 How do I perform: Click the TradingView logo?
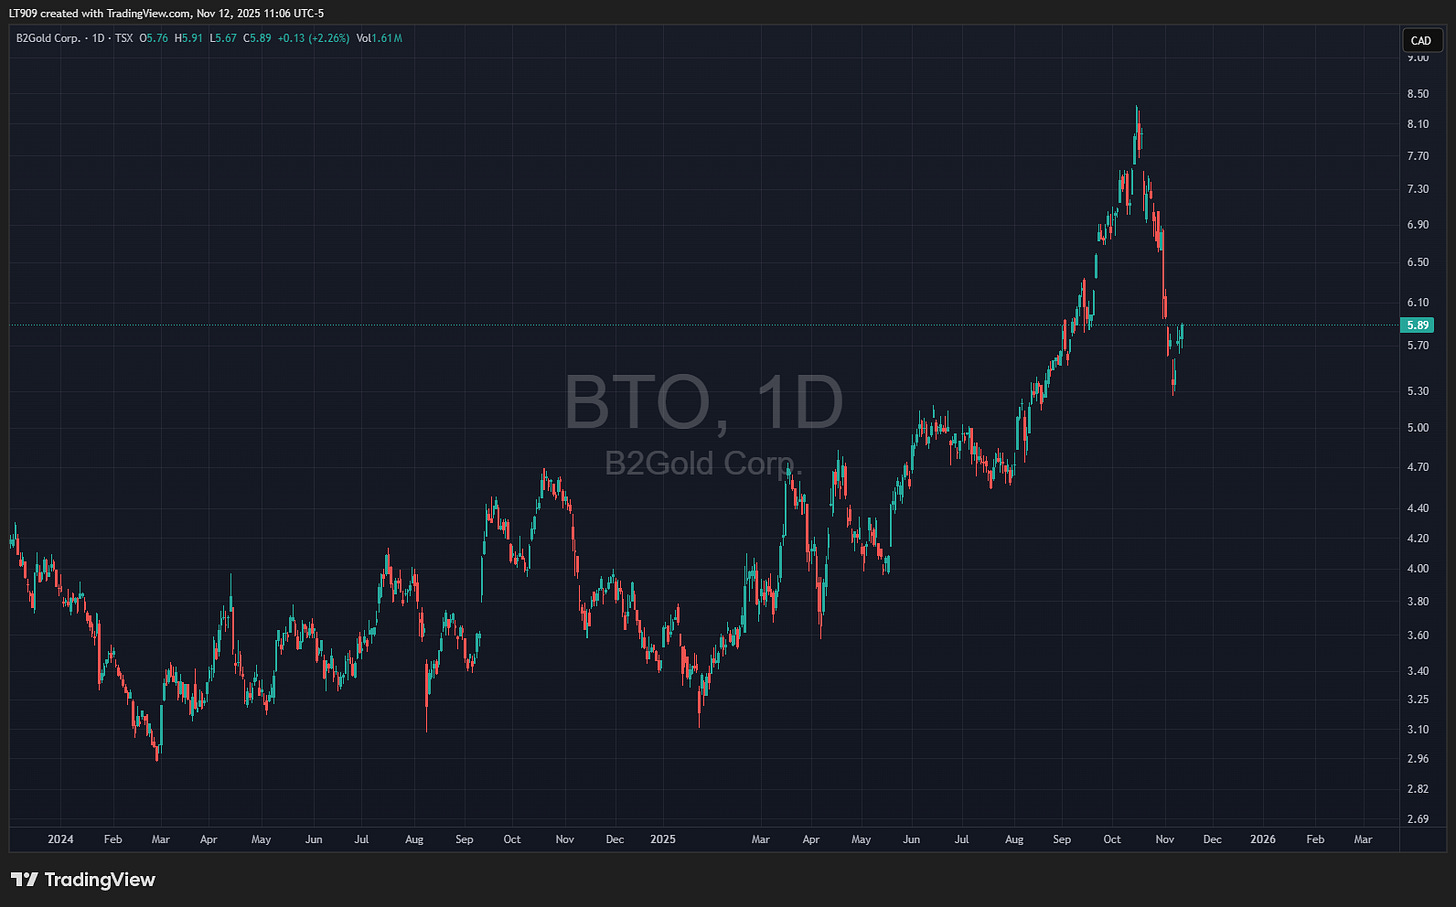click(x=84, y=880)
